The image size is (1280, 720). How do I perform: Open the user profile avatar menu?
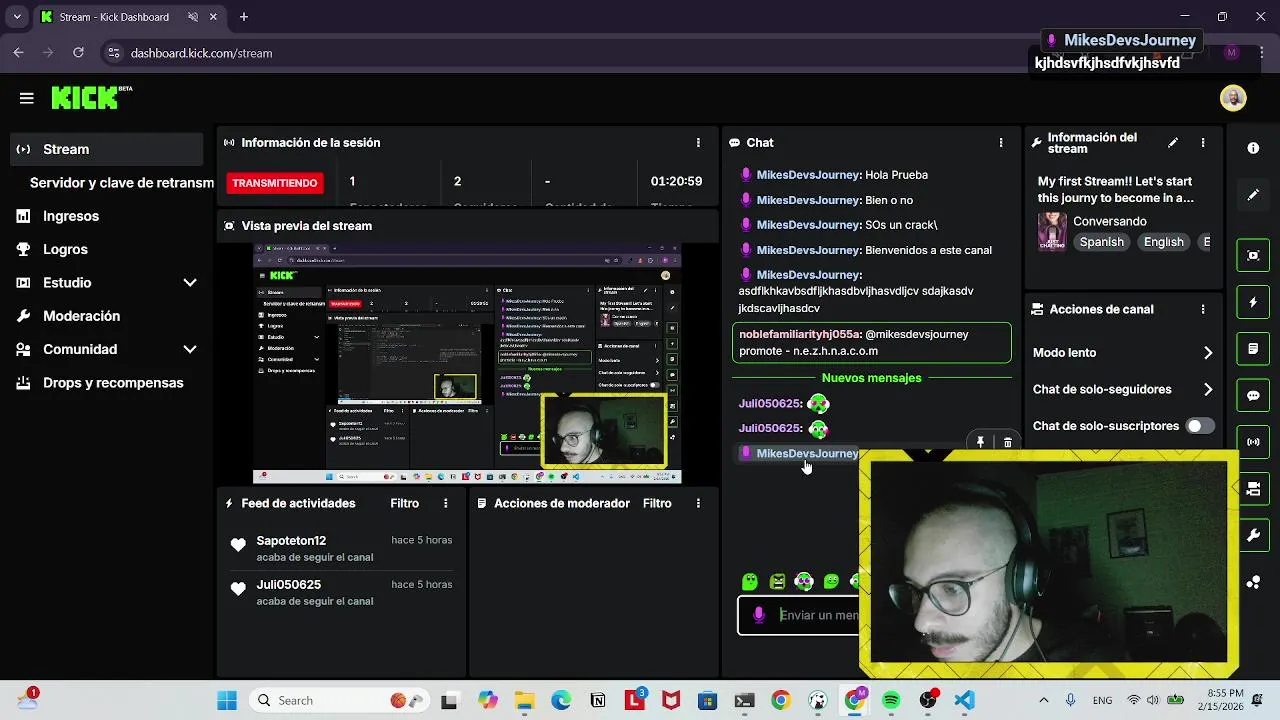(x=1233, y=98)
